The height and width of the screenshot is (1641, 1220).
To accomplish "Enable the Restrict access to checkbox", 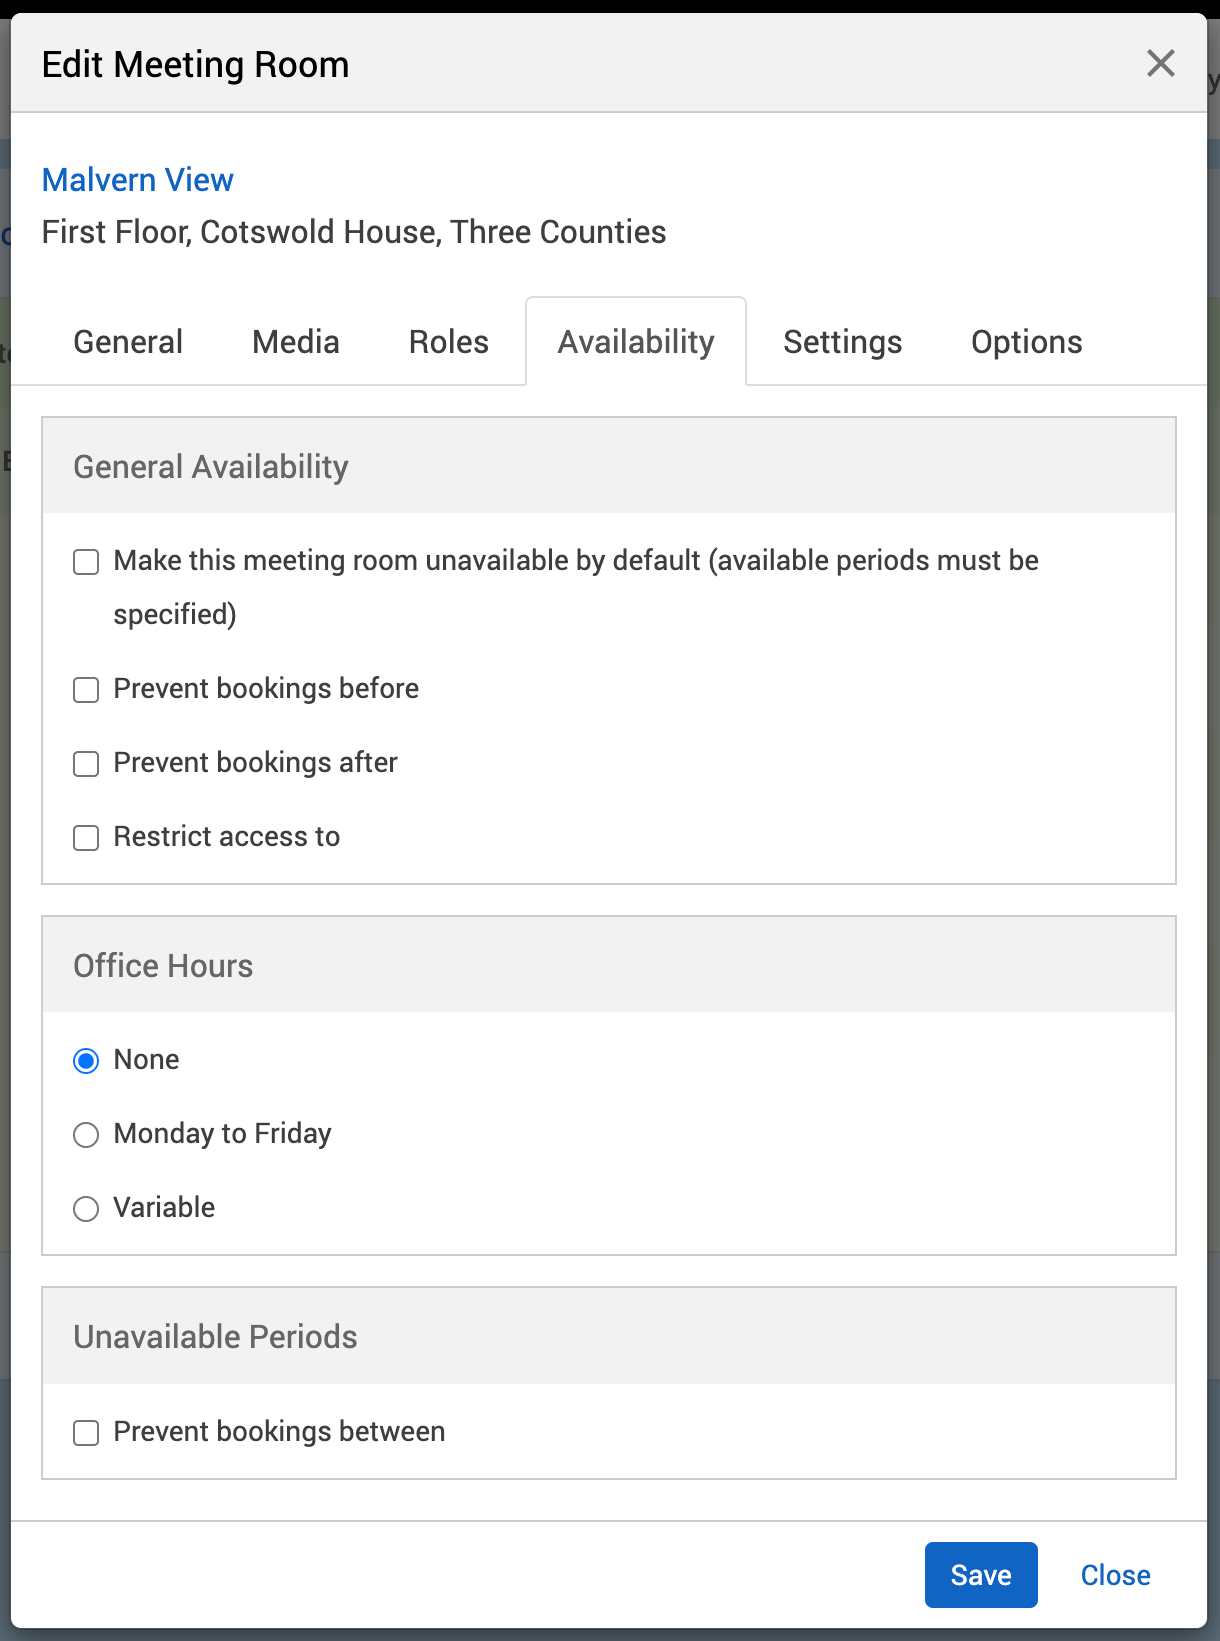I will point(87,838).
